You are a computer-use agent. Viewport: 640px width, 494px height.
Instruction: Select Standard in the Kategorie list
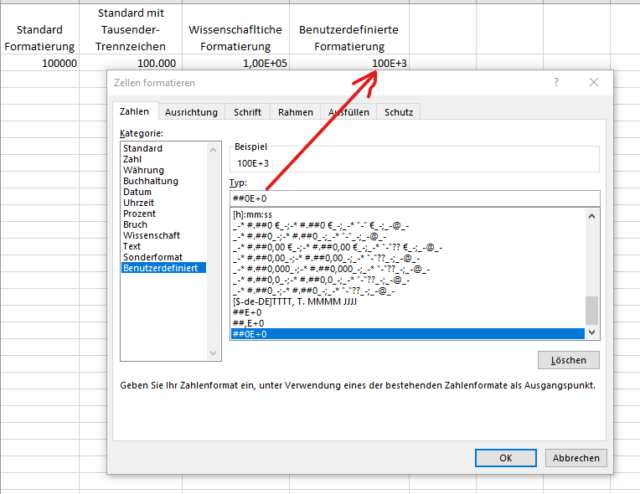coord(163,148)
